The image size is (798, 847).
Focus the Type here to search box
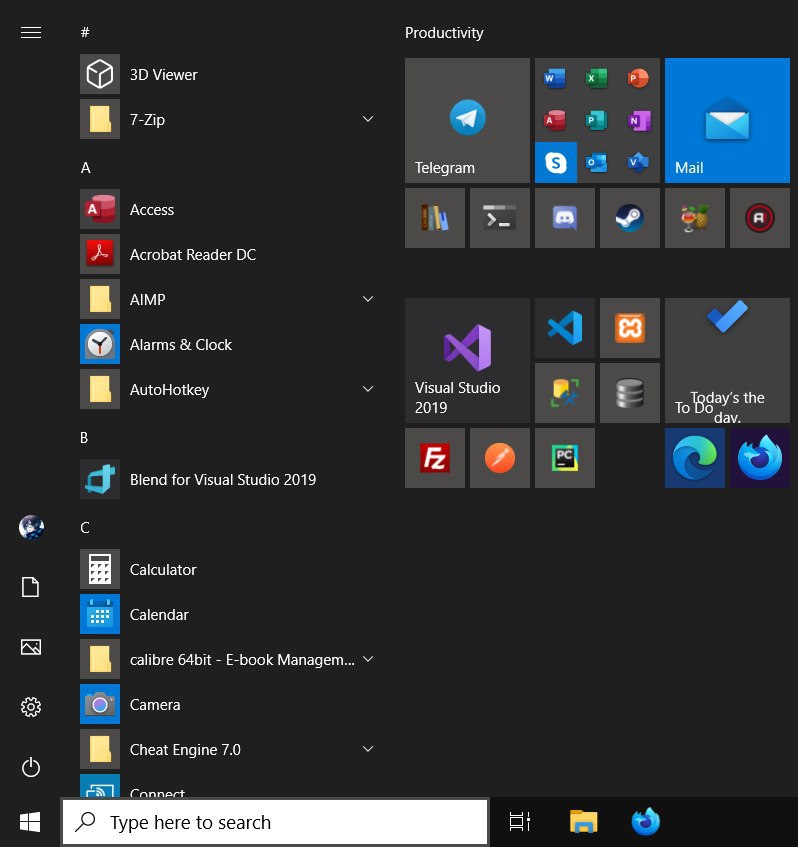pyautogui.click(x=276, y=822)
